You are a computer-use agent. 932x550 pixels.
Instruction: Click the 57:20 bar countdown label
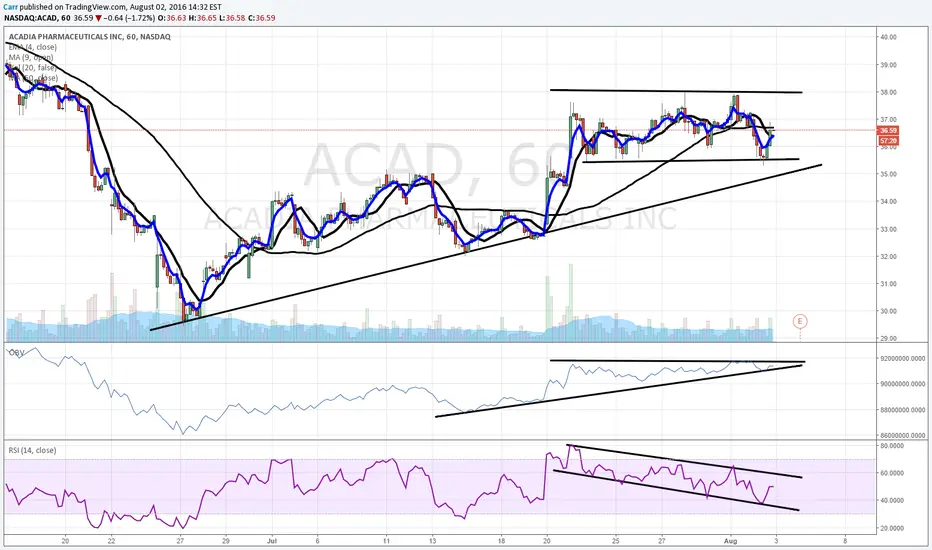pos(888,141)
